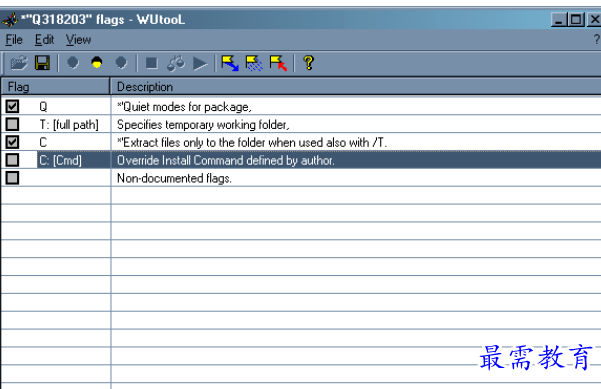
Task: Open the Edit menu
Action: click(x=44, y=39)
